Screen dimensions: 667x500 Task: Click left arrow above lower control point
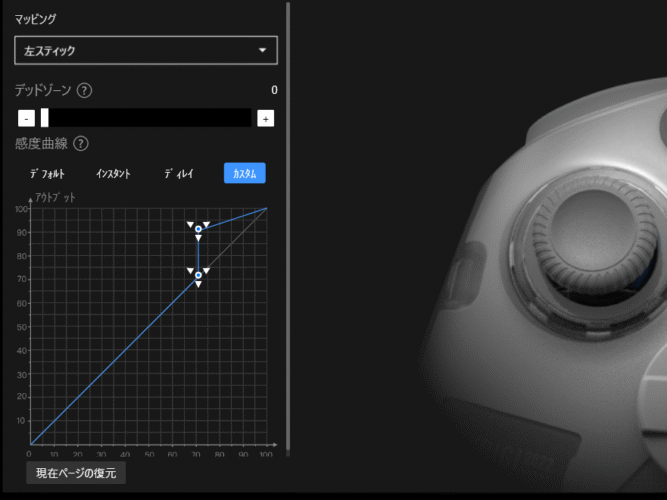[x=190, y=271]
